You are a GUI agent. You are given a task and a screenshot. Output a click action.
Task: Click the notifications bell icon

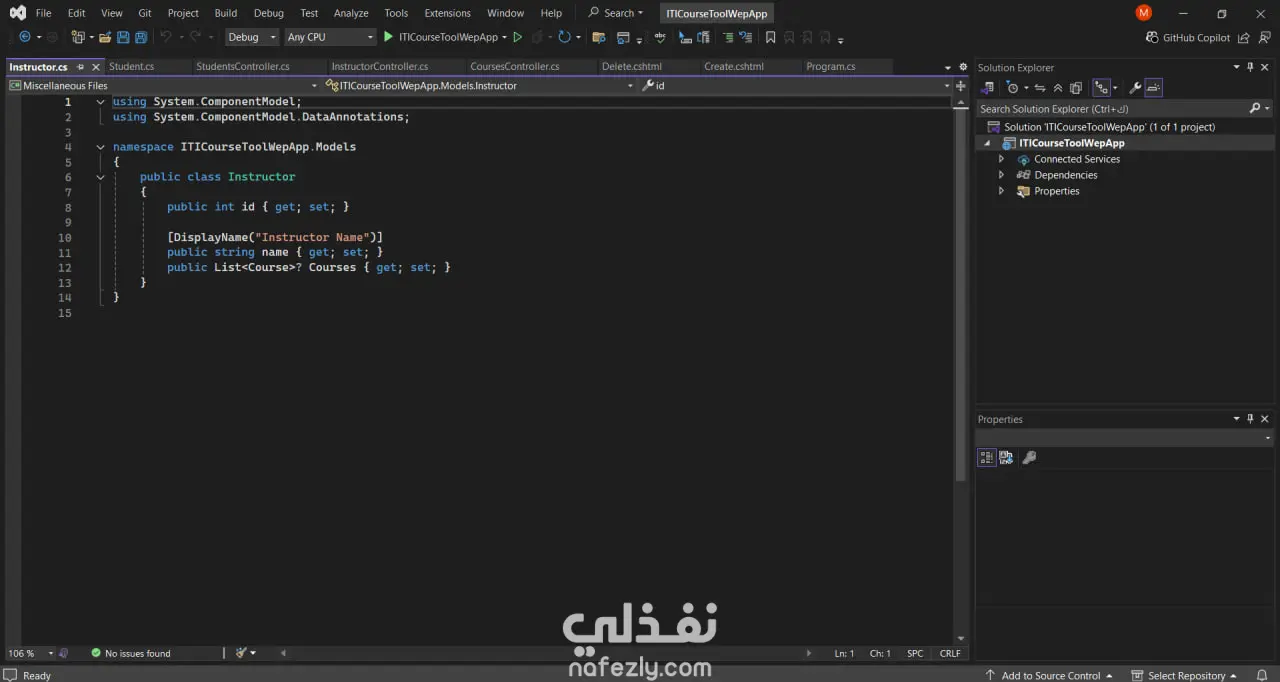click(1261, 675)
